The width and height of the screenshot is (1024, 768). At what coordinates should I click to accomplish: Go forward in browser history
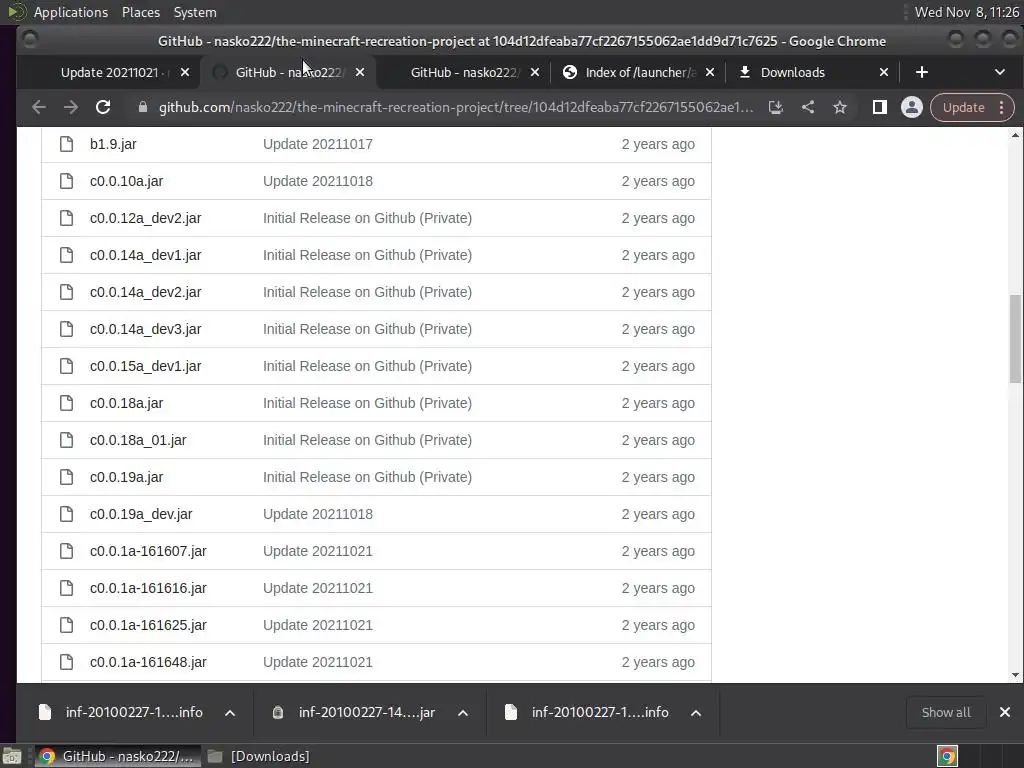click(x=71, y=107)
